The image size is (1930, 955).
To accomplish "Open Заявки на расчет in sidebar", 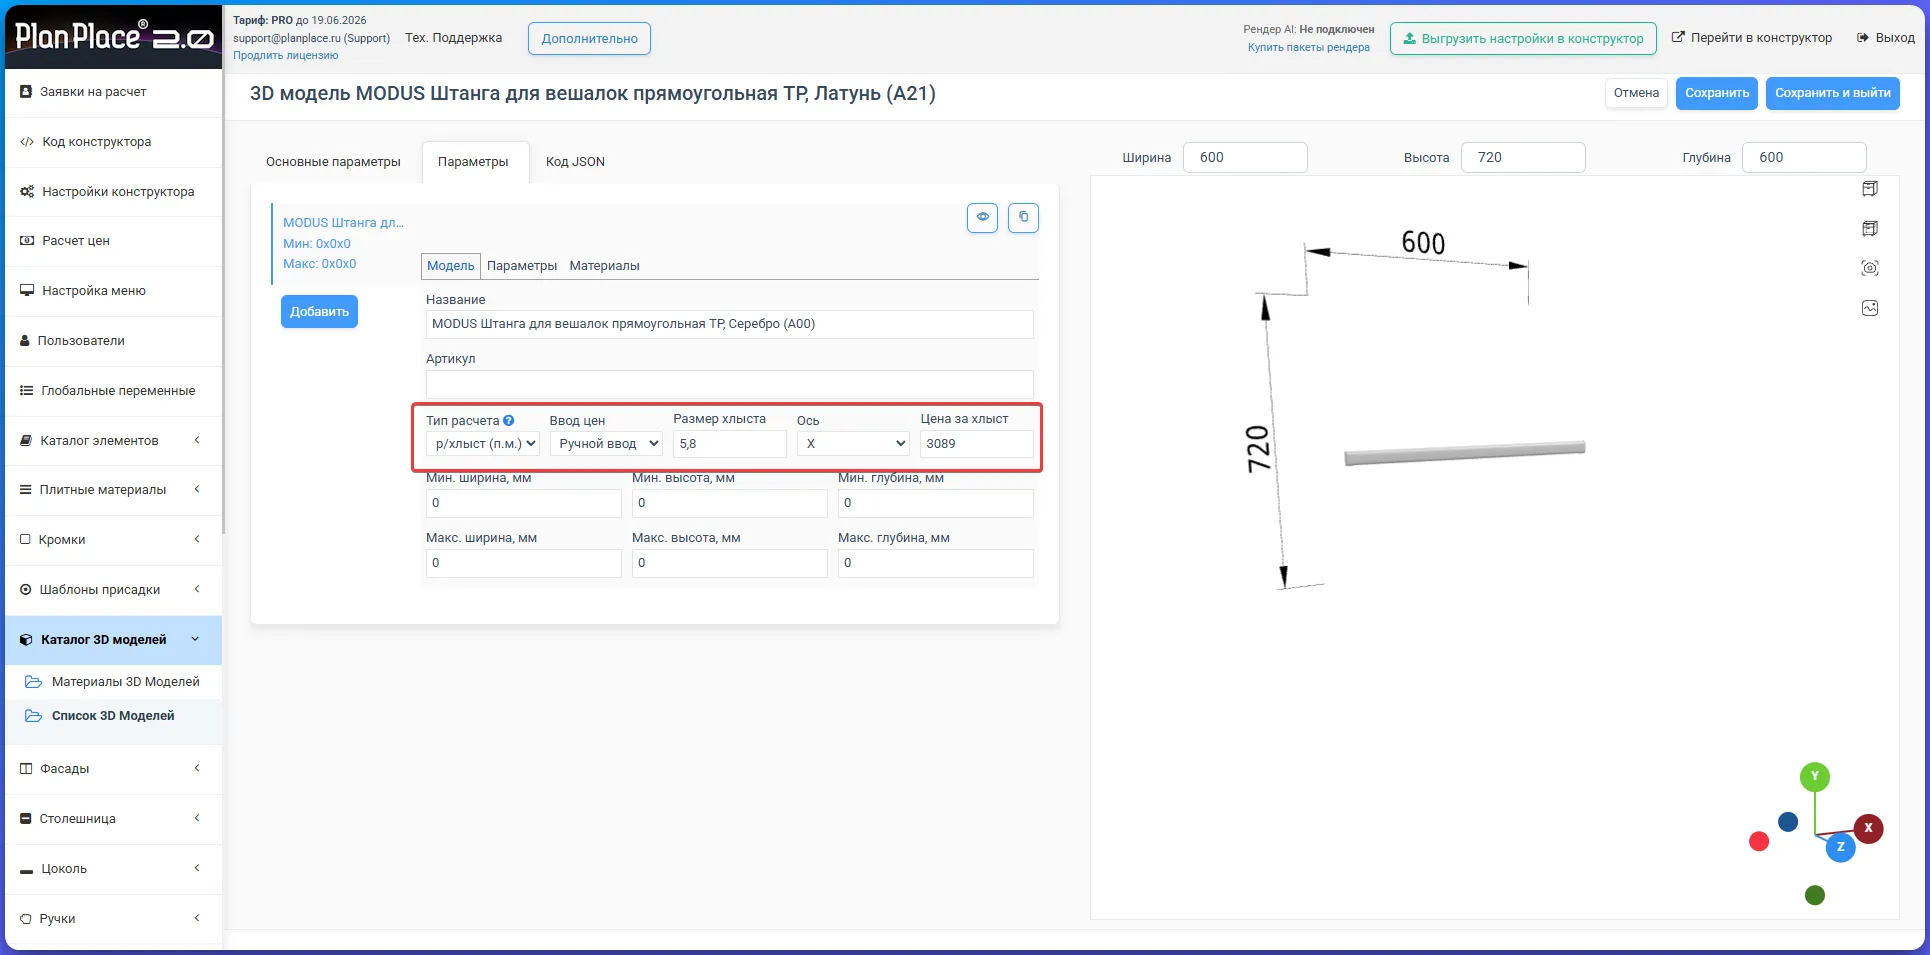I will [x=113, y=92].
